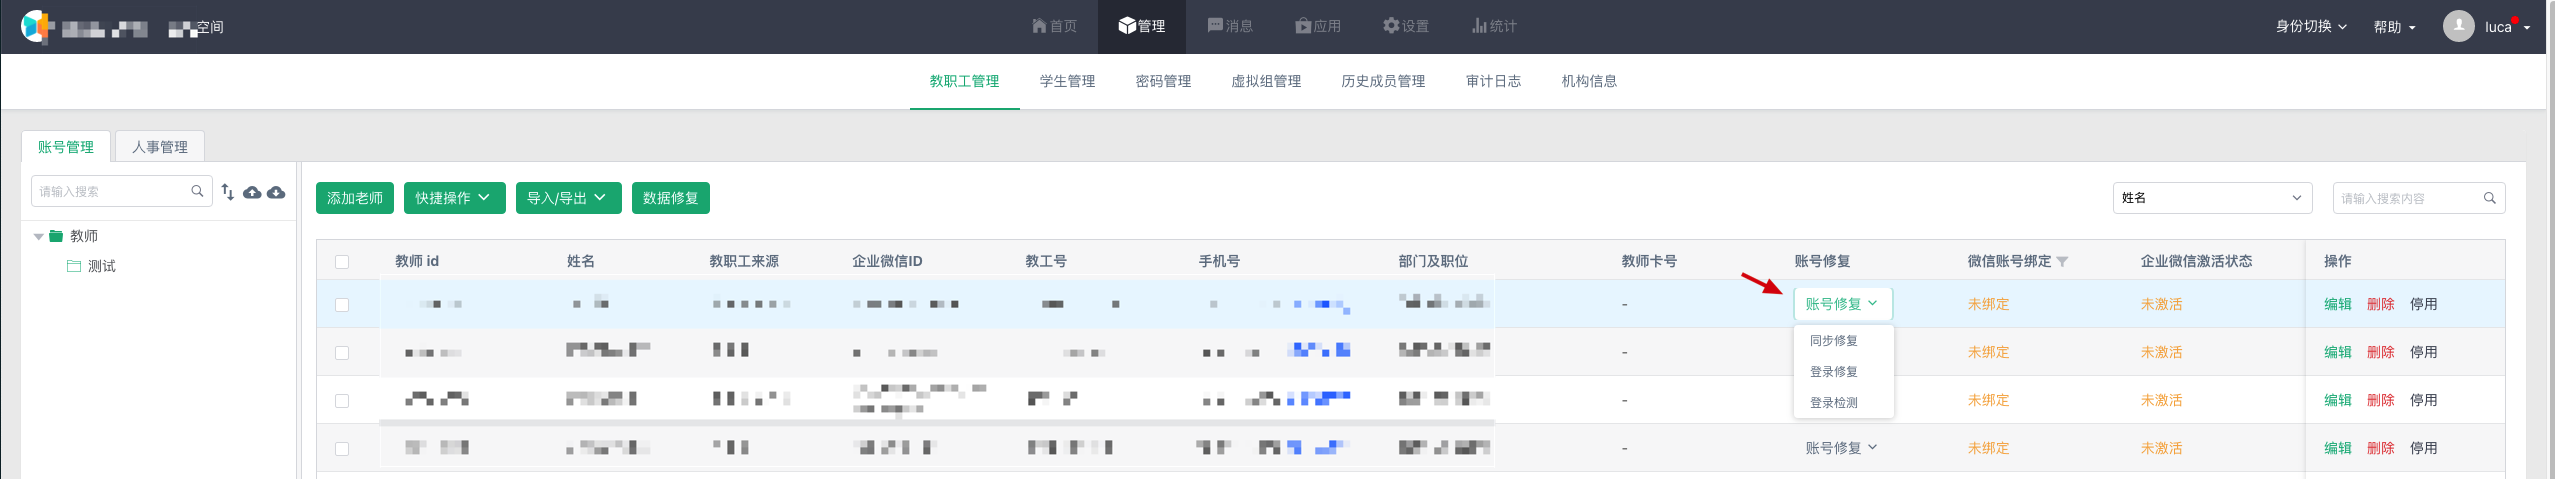The width and height of the screenshot is (2555, 479).
Task: Open the 审计日志 audit log tab
Action: click(1493, 81)
